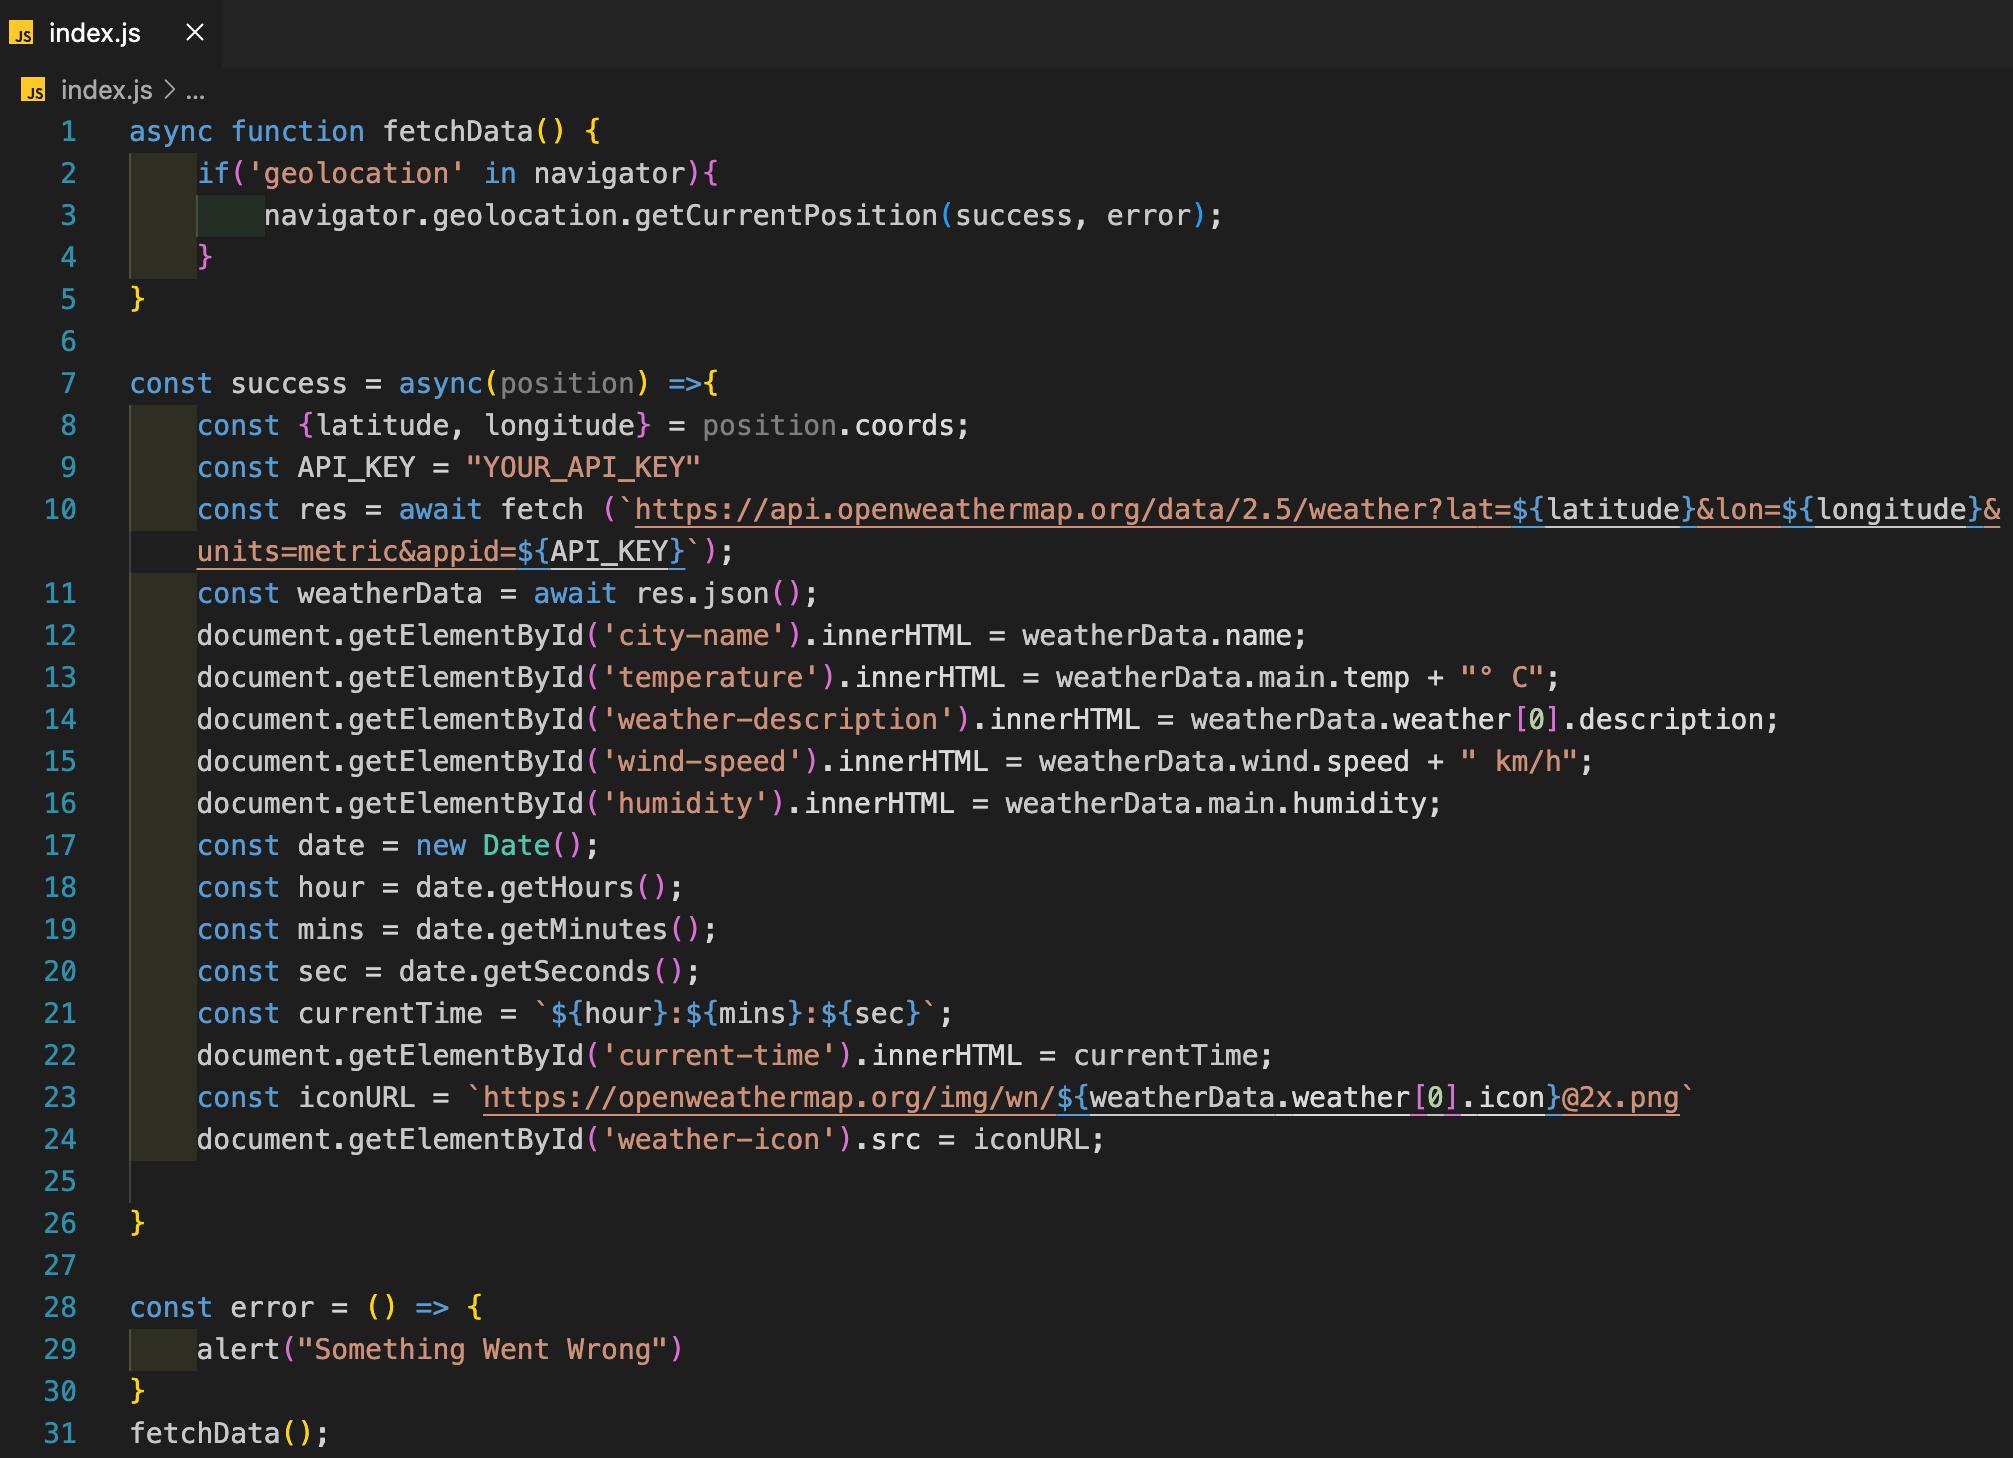Click date.getMinutes() on line 19
This screenshot has height=1458, width=2013.
click(558, 930)
